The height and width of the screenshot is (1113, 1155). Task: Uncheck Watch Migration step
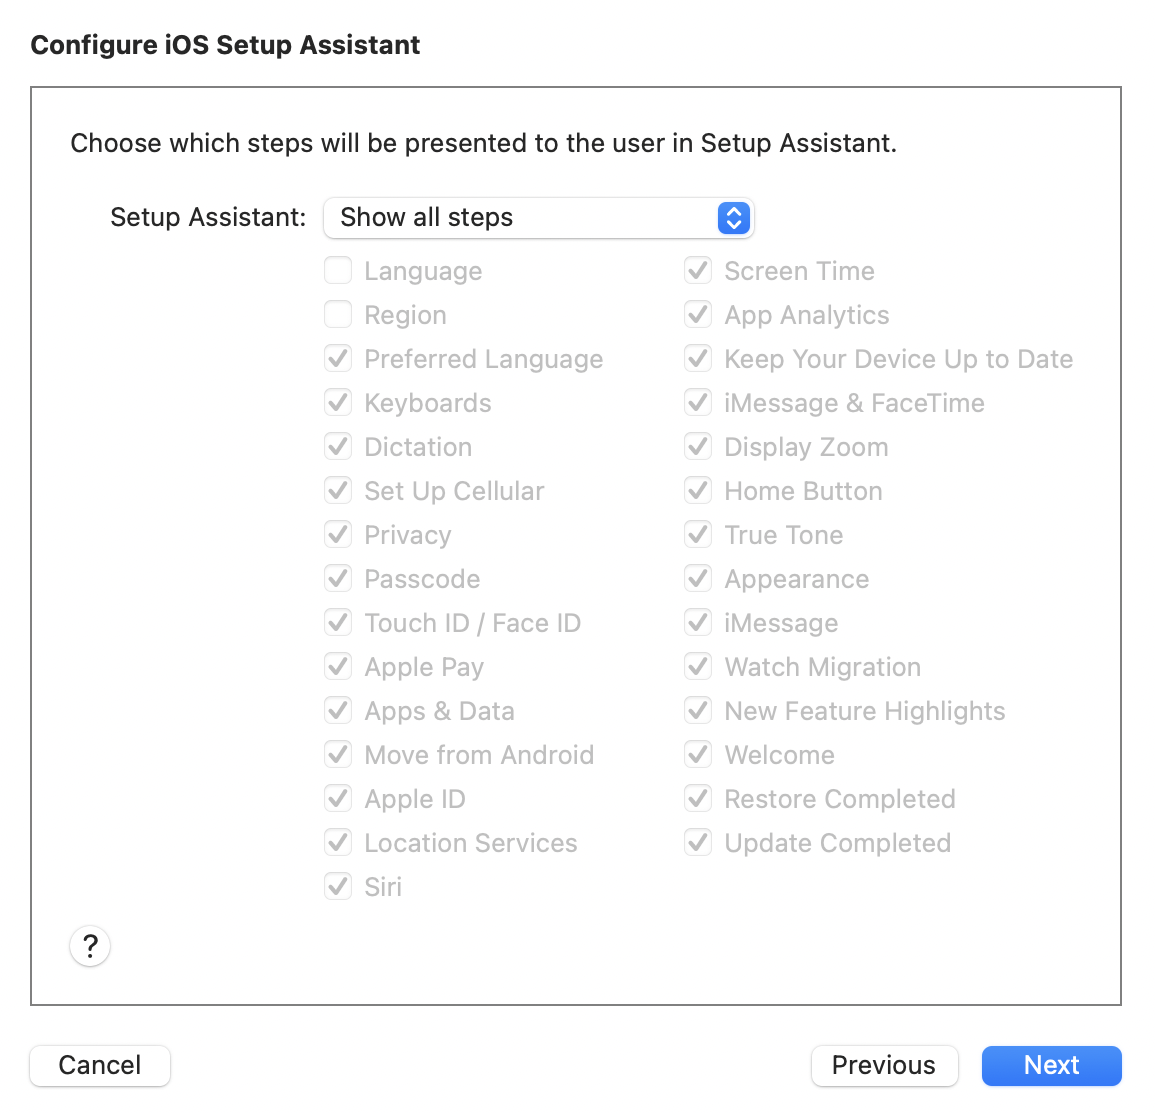tap(698, 666)
